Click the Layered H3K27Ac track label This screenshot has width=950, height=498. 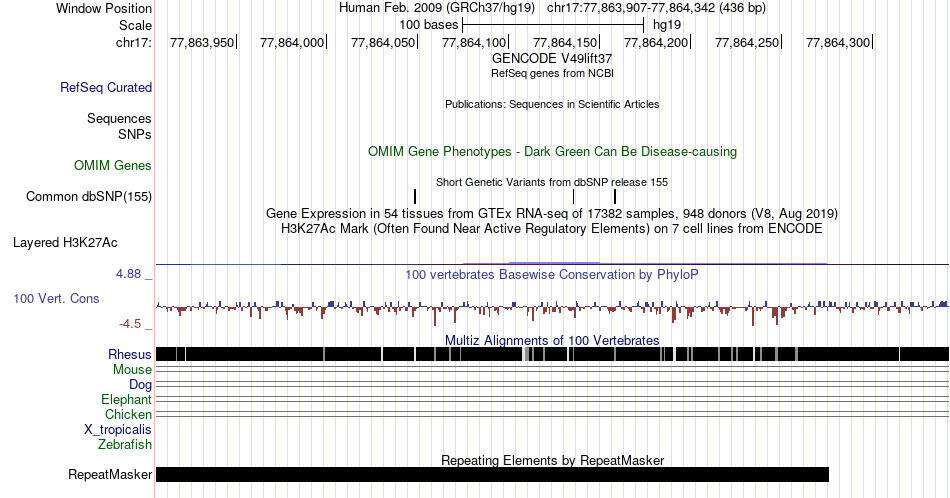(x=65, y=242)
